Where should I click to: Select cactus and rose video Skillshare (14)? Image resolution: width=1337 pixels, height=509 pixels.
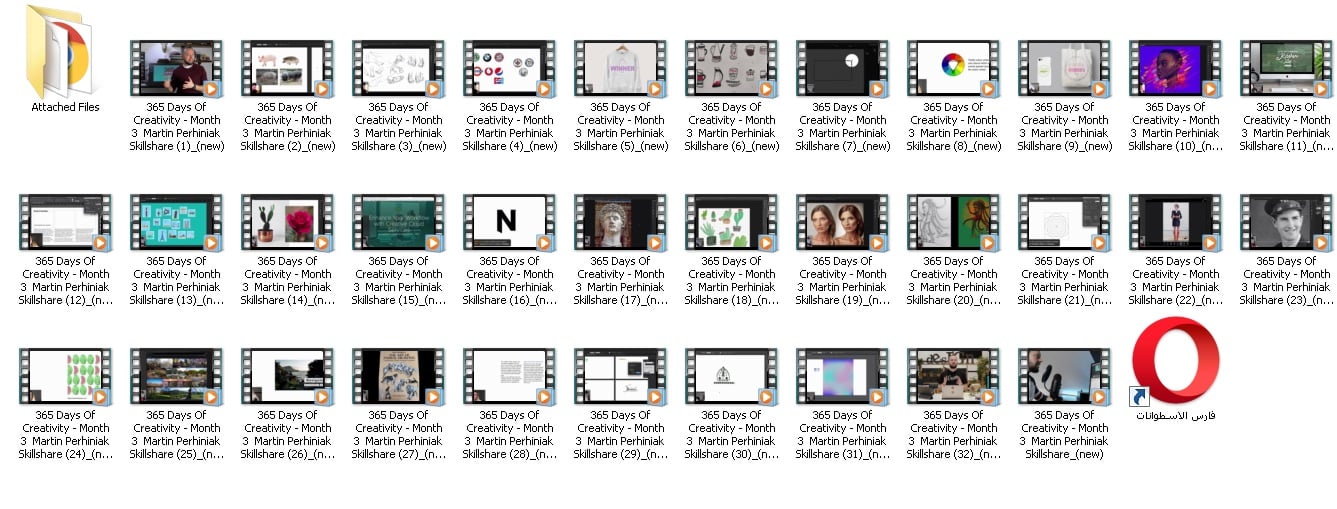[x=288, y=223]
